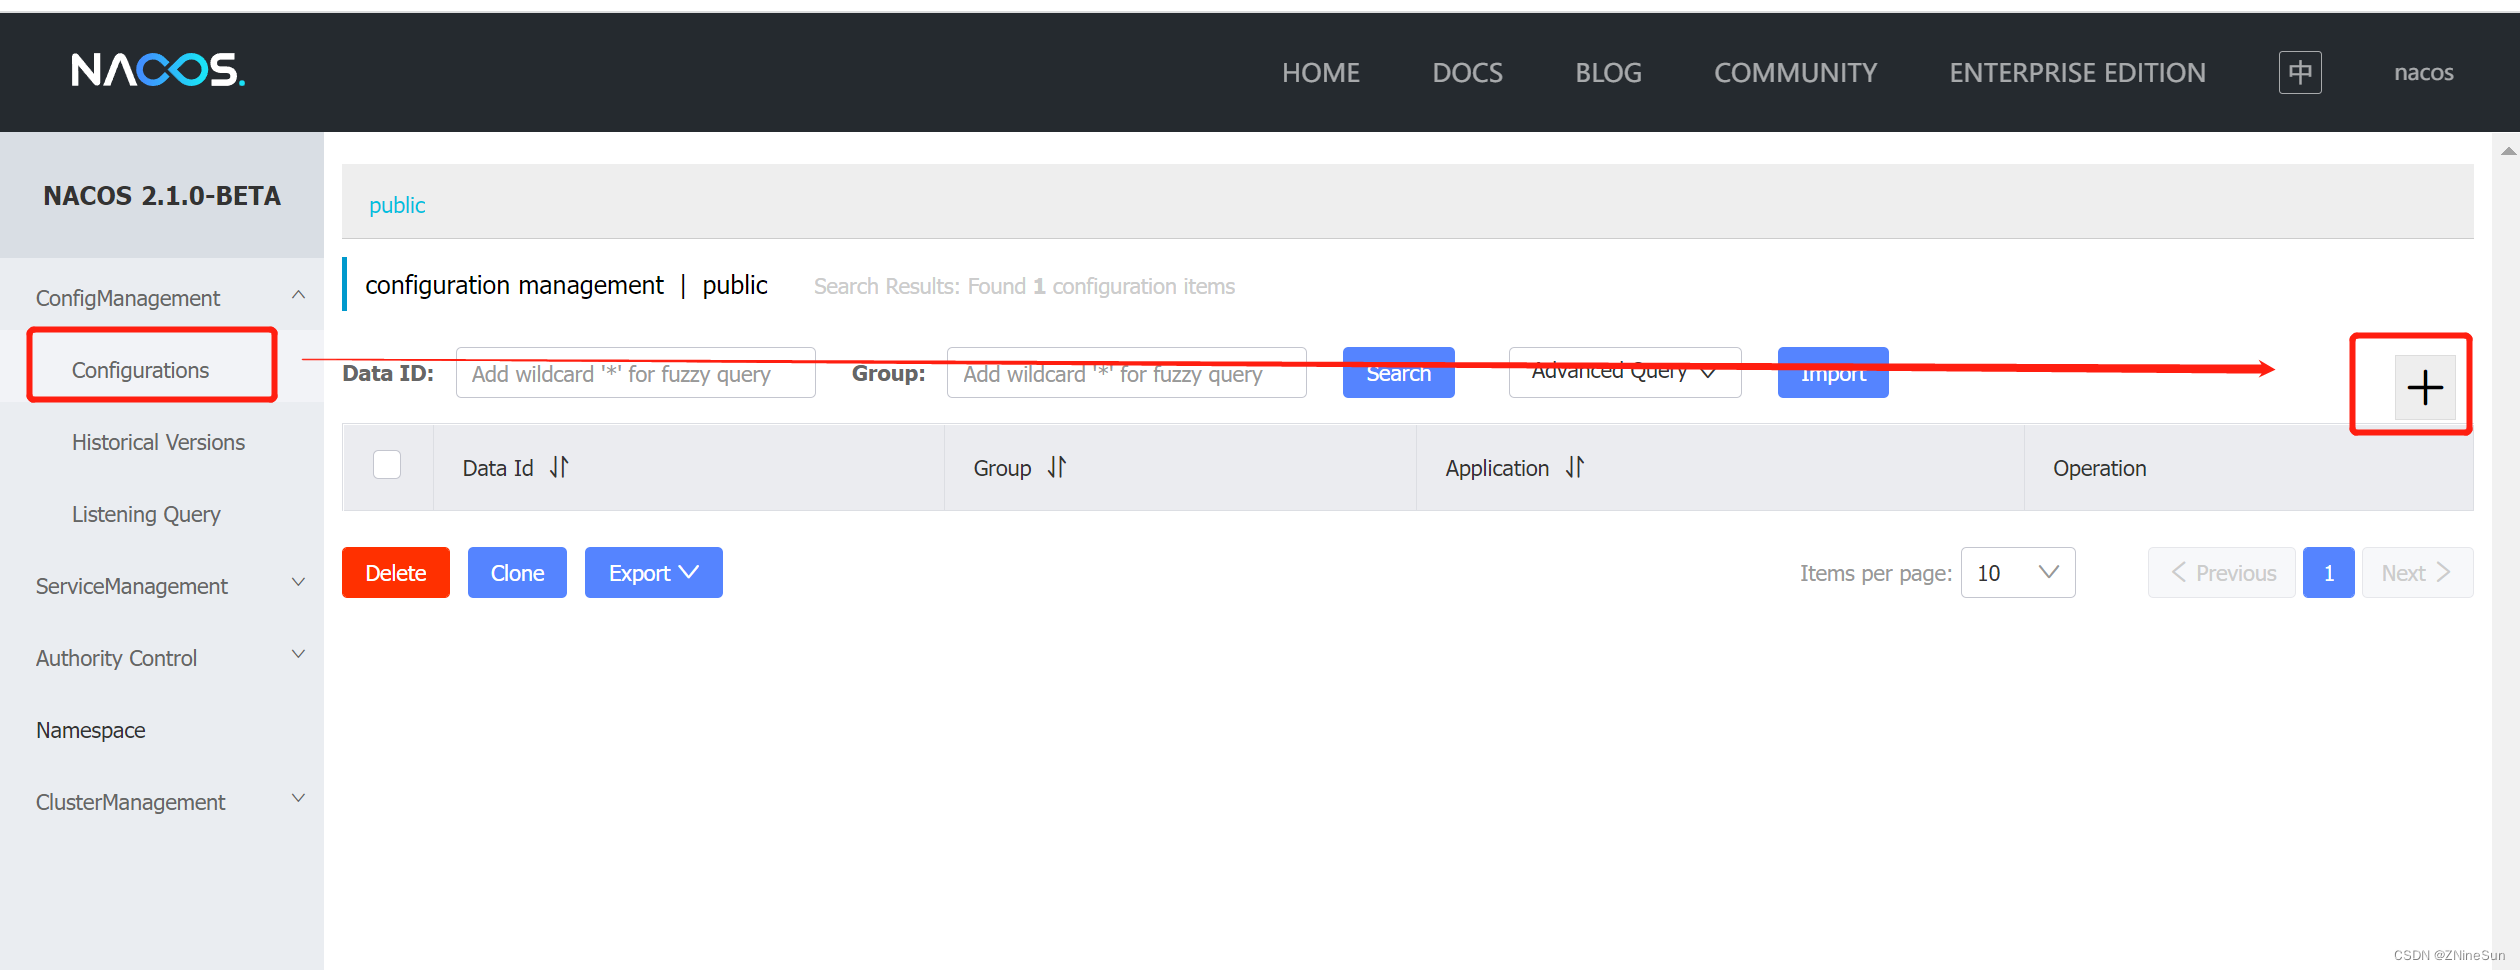Focus the Group search field
Image resolution: width=2520 pixels, height=970 pixels.
[x=1126, y=373]
